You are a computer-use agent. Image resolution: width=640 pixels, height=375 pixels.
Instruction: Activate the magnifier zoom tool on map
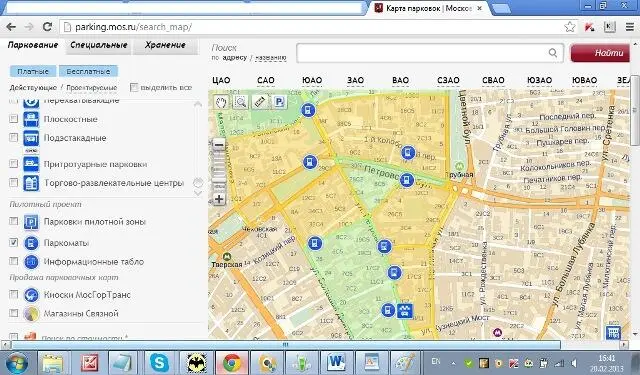coord(240,102)
